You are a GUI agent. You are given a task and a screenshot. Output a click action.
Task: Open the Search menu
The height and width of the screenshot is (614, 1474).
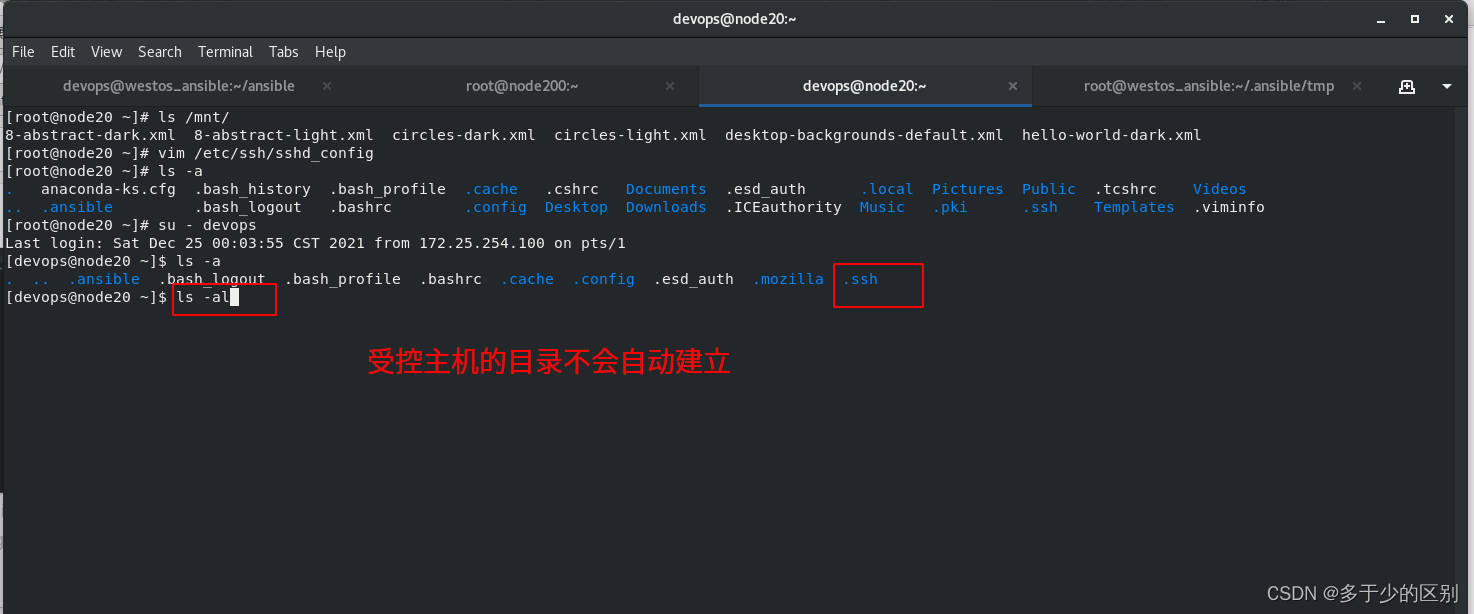160,52
